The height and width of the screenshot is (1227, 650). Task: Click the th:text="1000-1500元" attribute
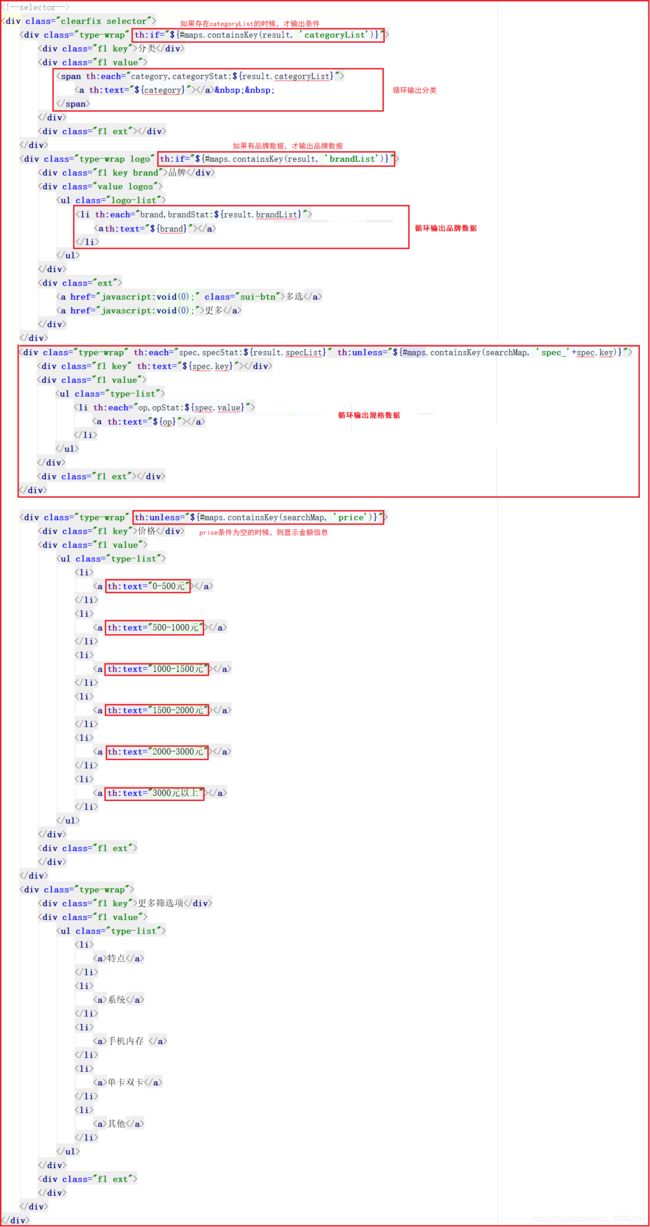[x=158, y=669]
